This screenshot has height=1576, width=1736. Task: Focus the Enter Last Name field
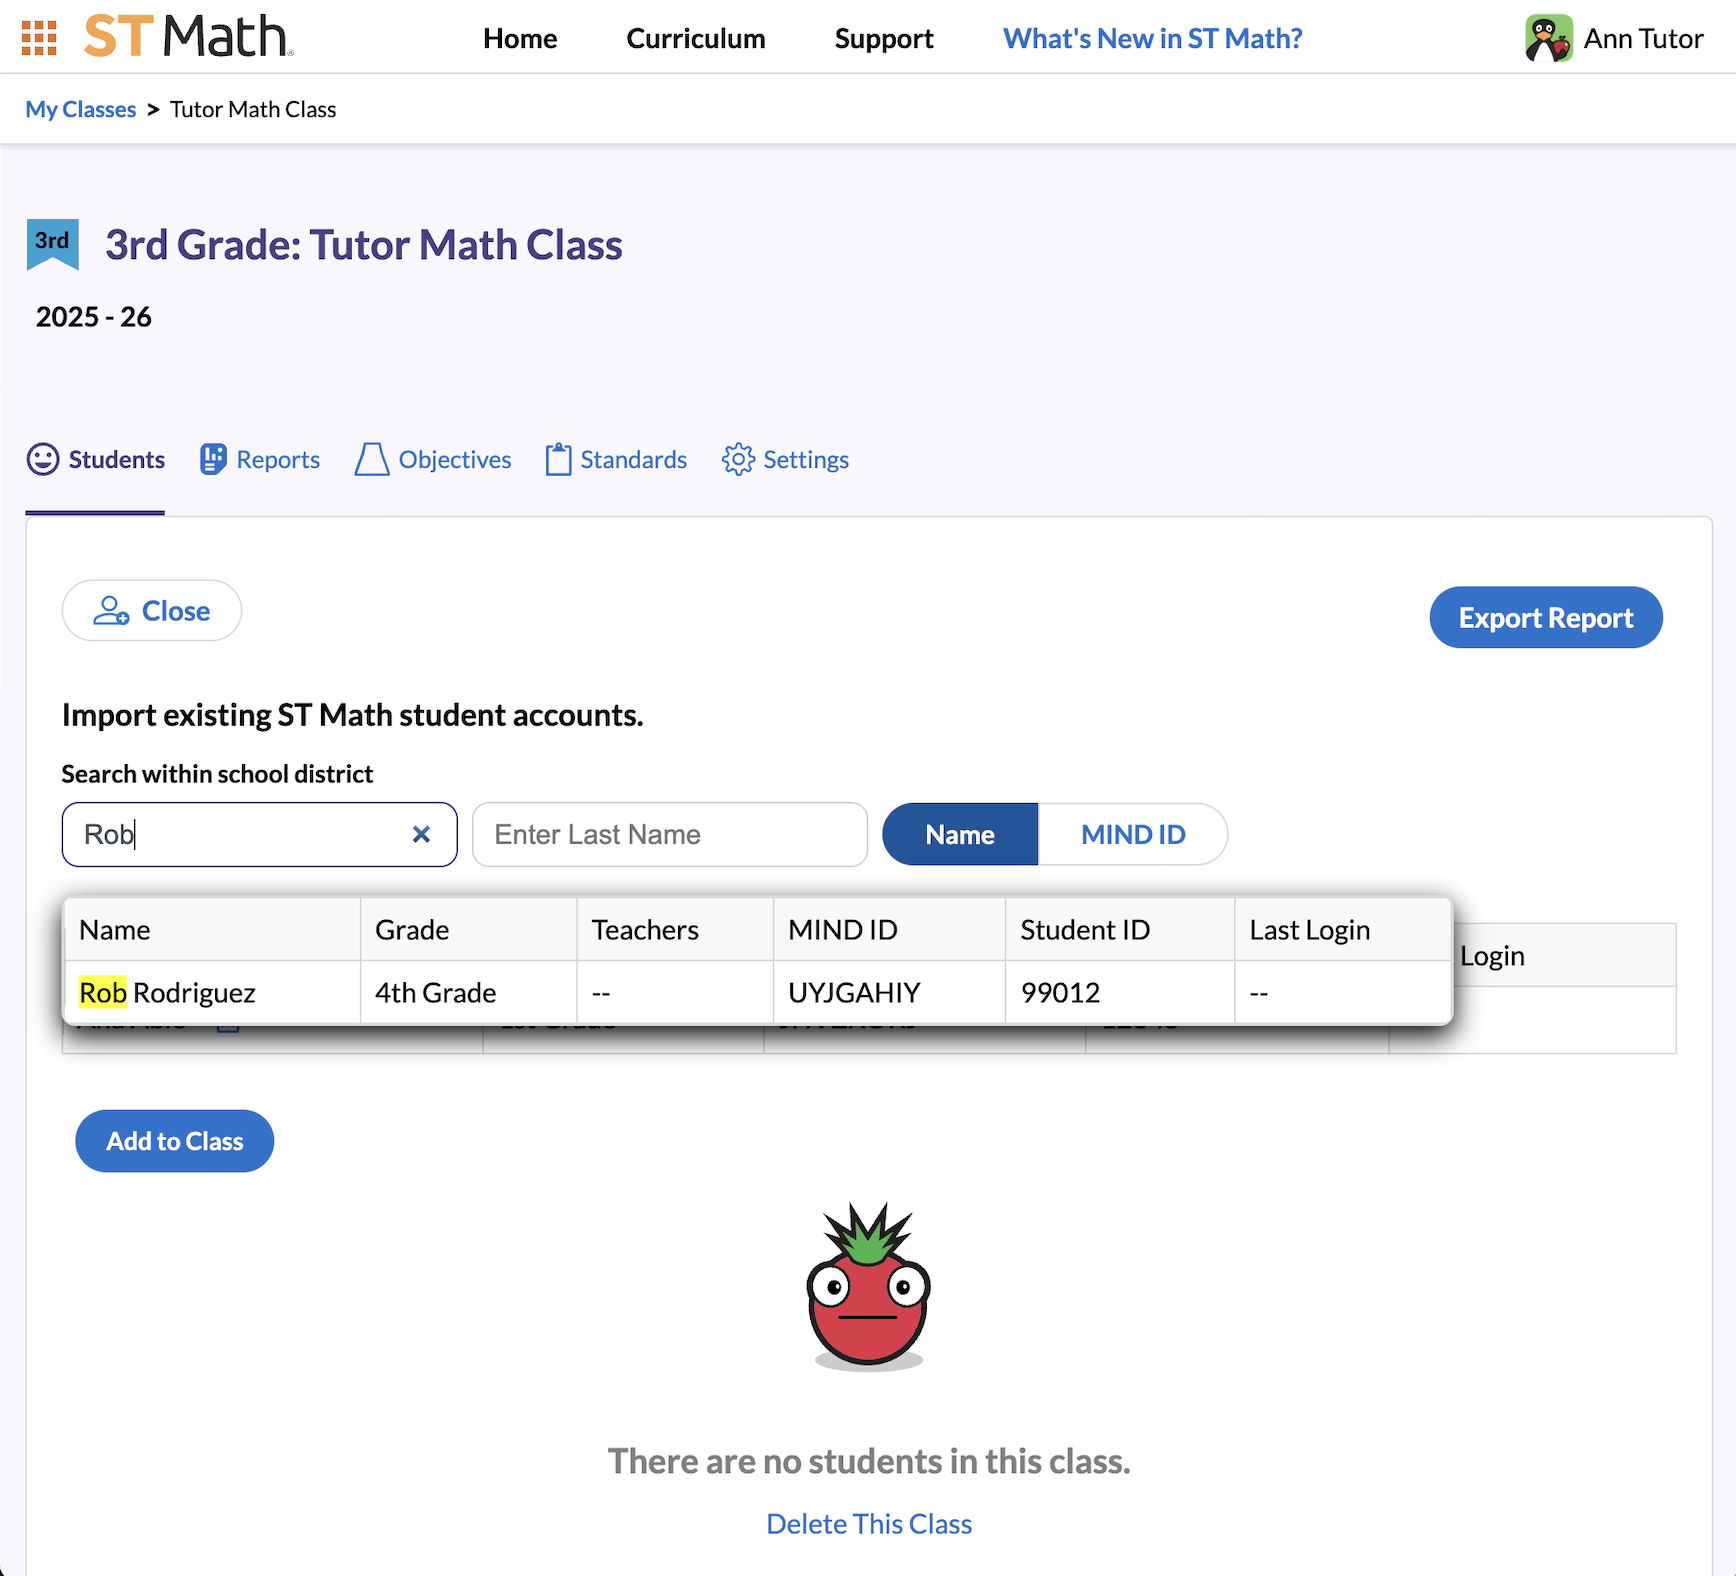click(669, 834)
